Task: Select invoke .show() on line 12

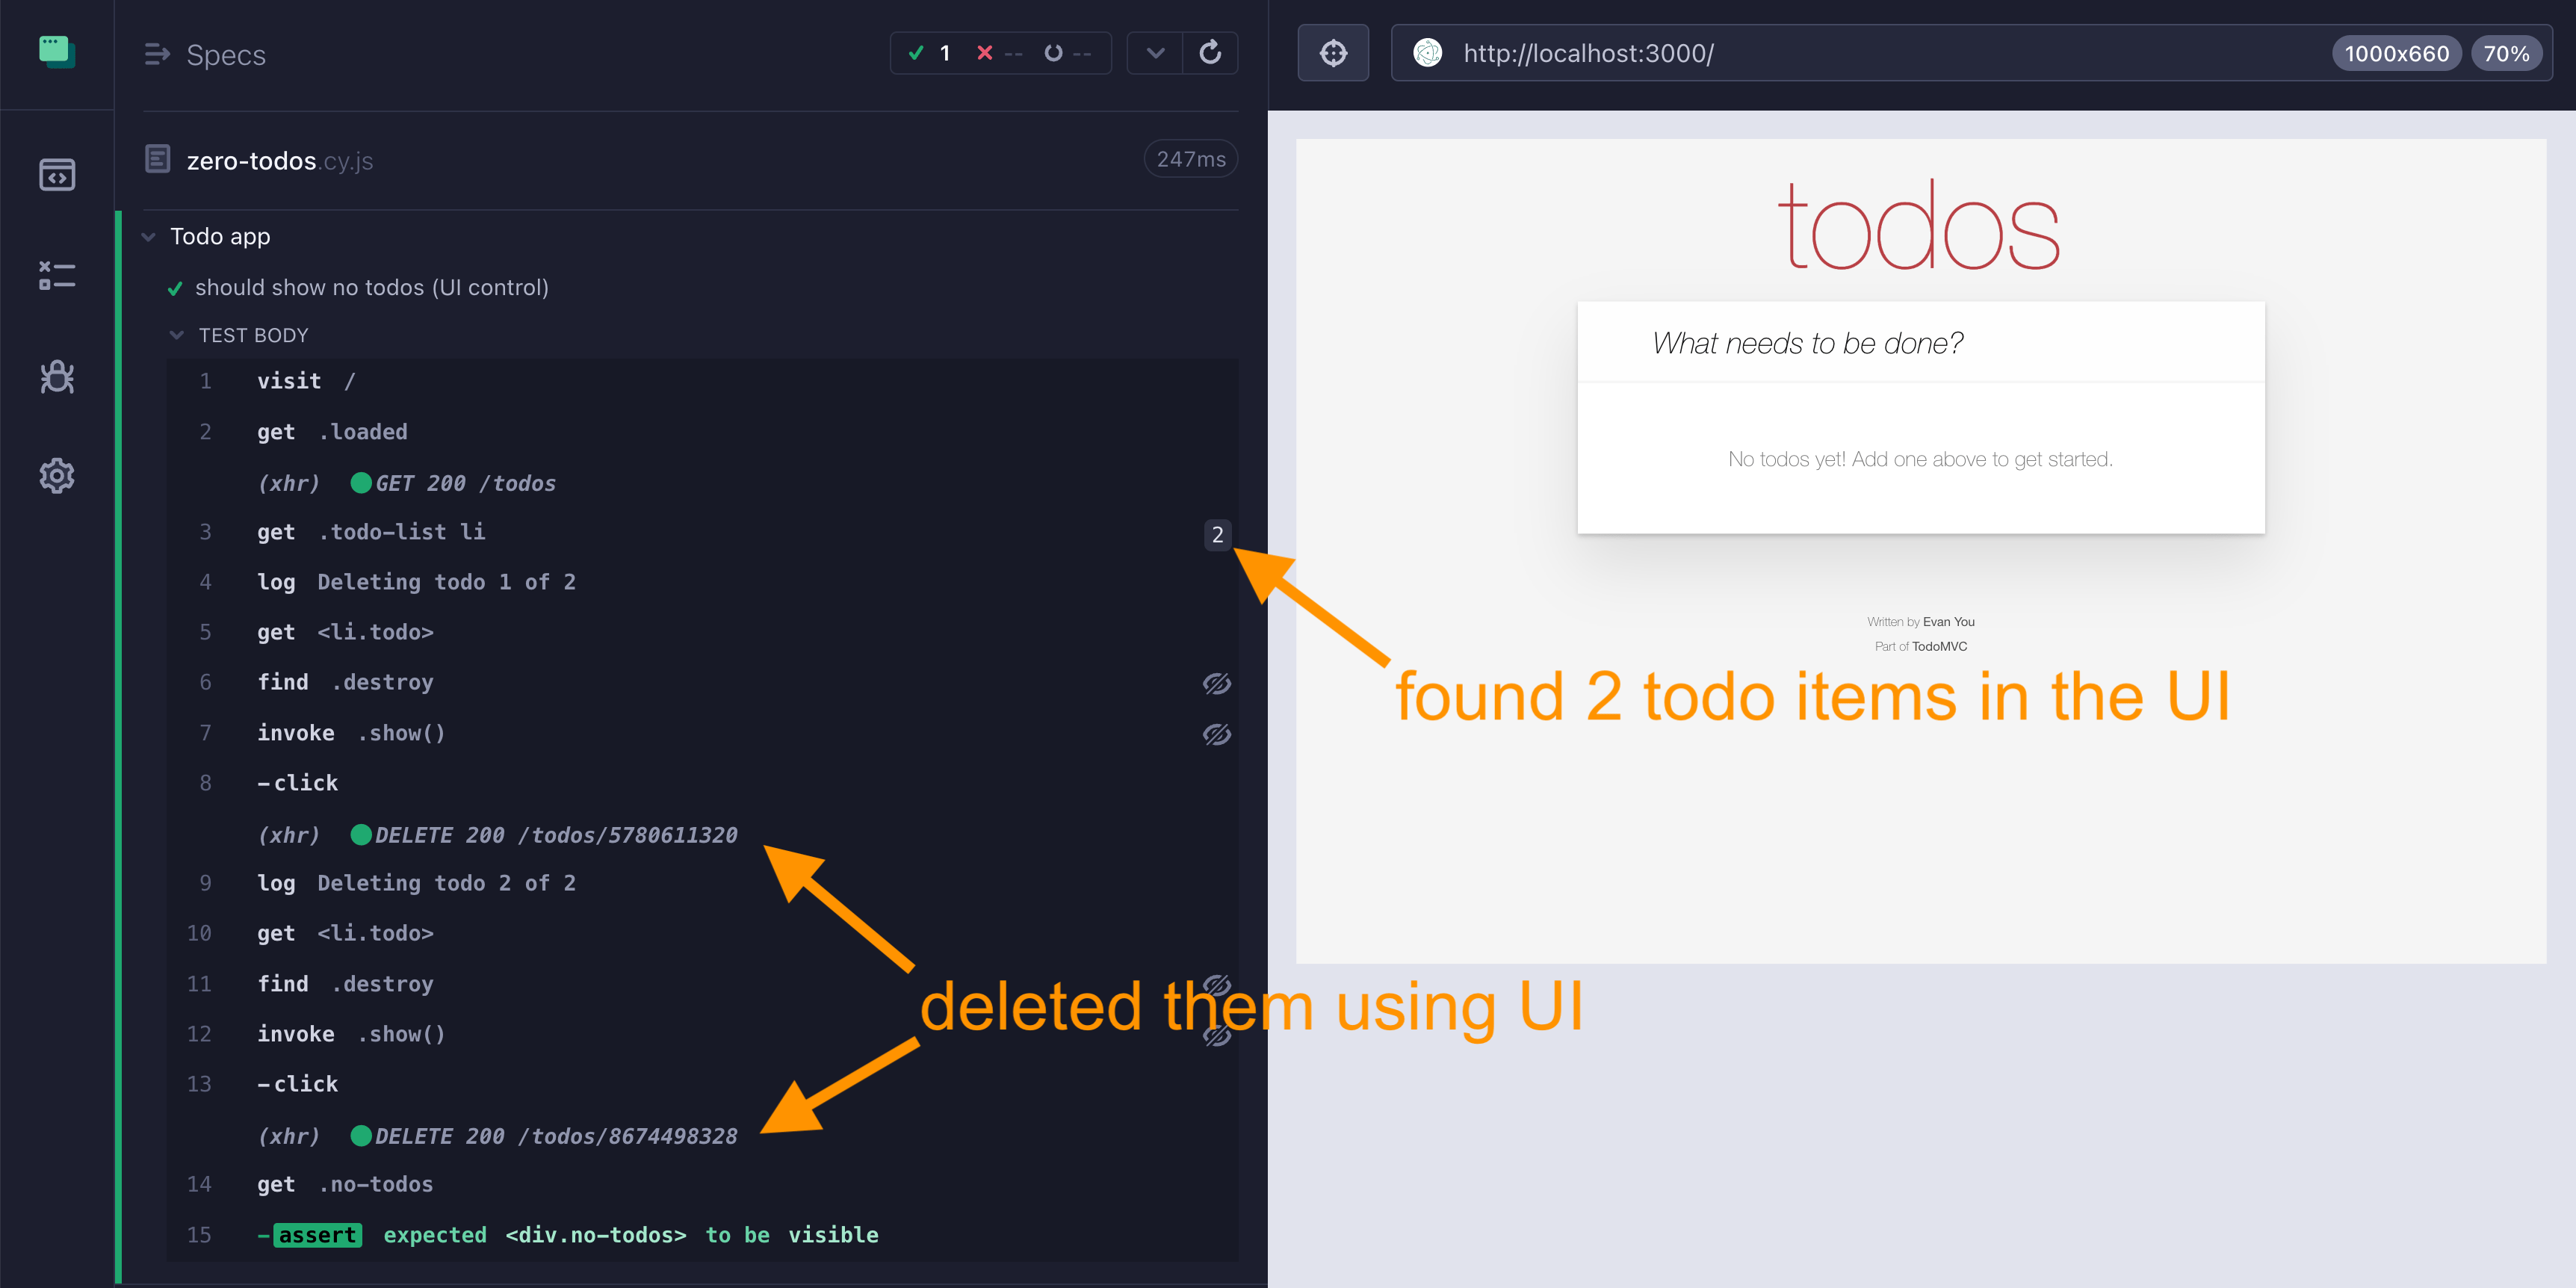Action: click(702, 1034)
